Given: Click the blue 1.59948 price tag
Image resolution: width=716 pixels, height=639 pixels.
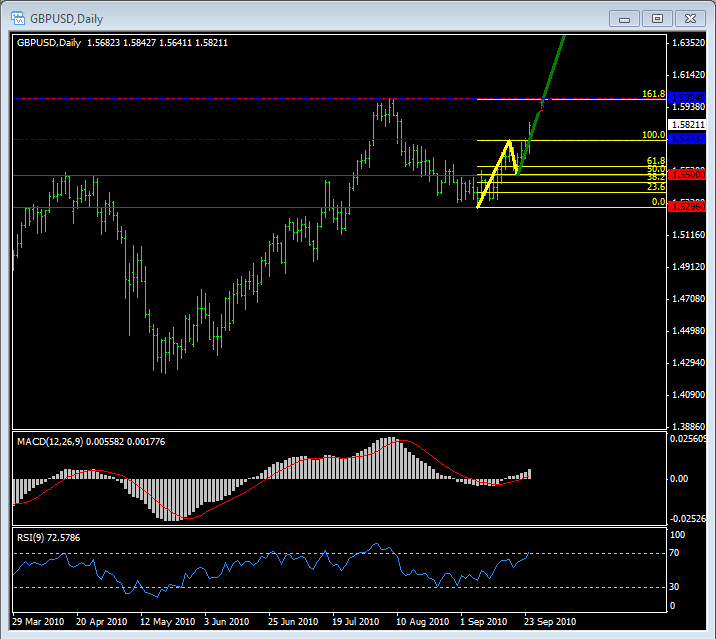Looking at the screenshot, I should coord(686,98).
